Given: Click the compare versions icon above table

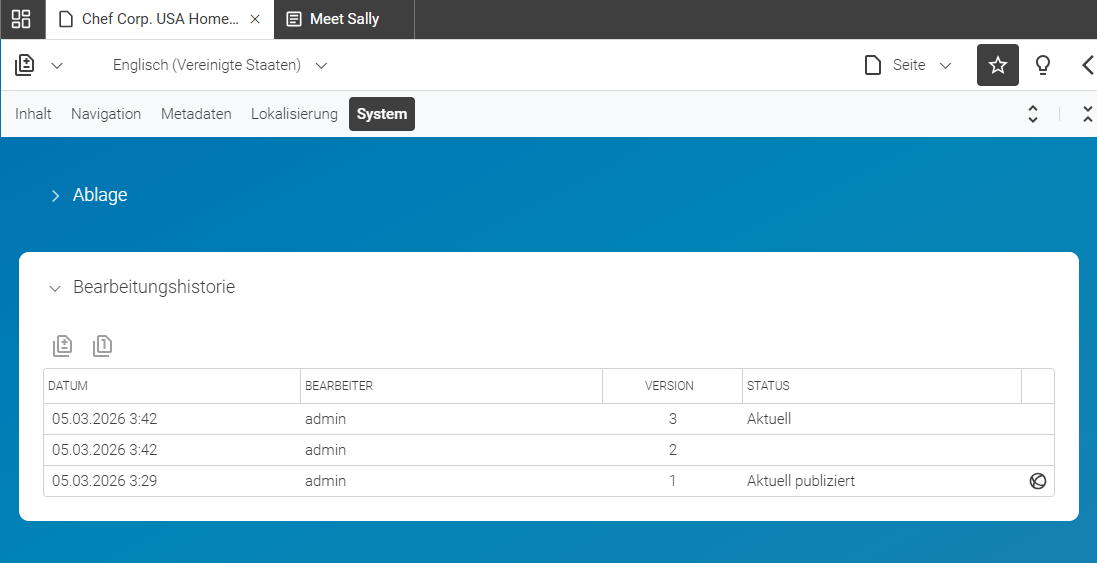Looking at the screenshot, I should click(x=62, y=345).
